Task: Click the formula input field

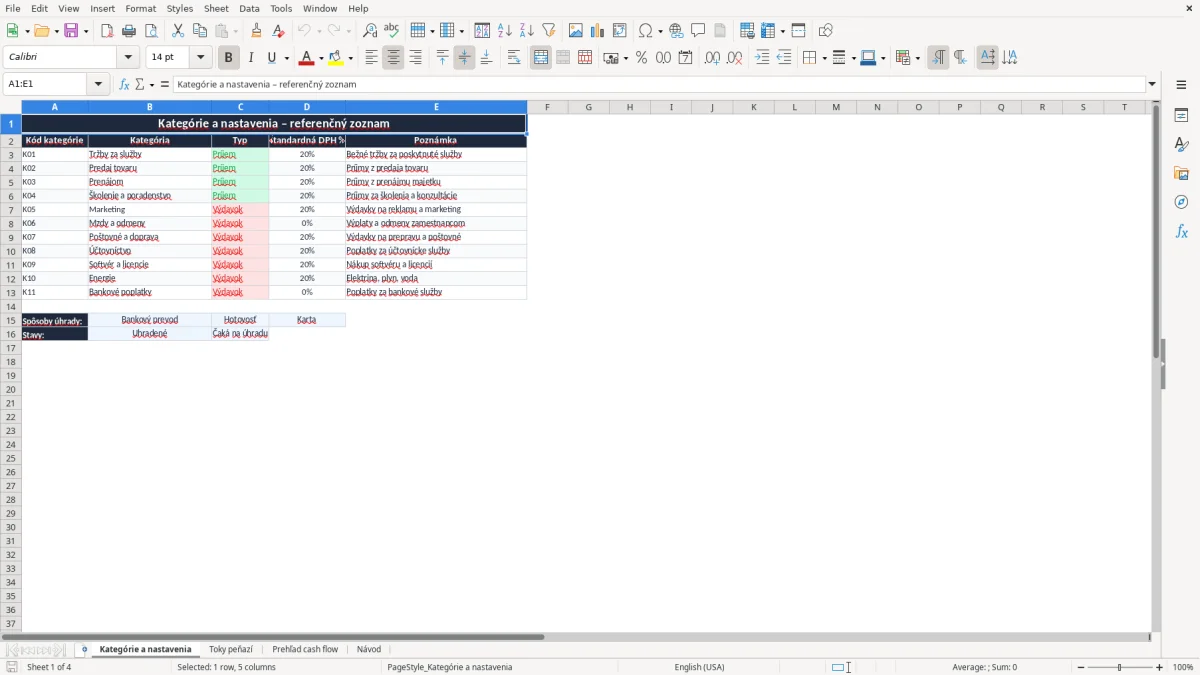Action: coord(659,85)
